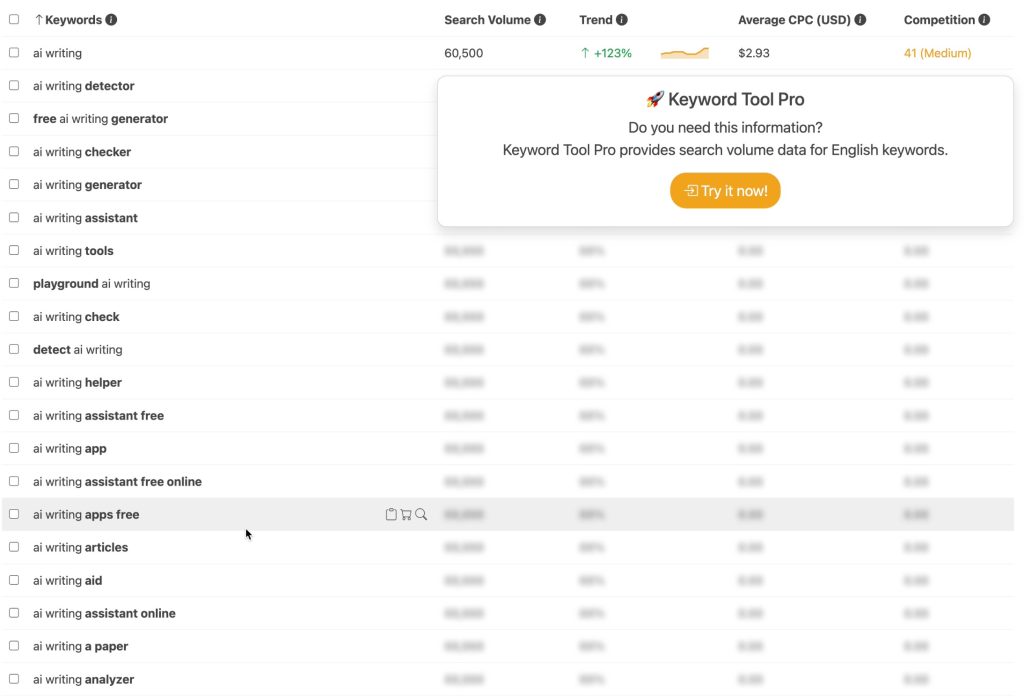Click the 'playground ai writing' keyword
The image size is (1024, 700).
click(91, 284)
